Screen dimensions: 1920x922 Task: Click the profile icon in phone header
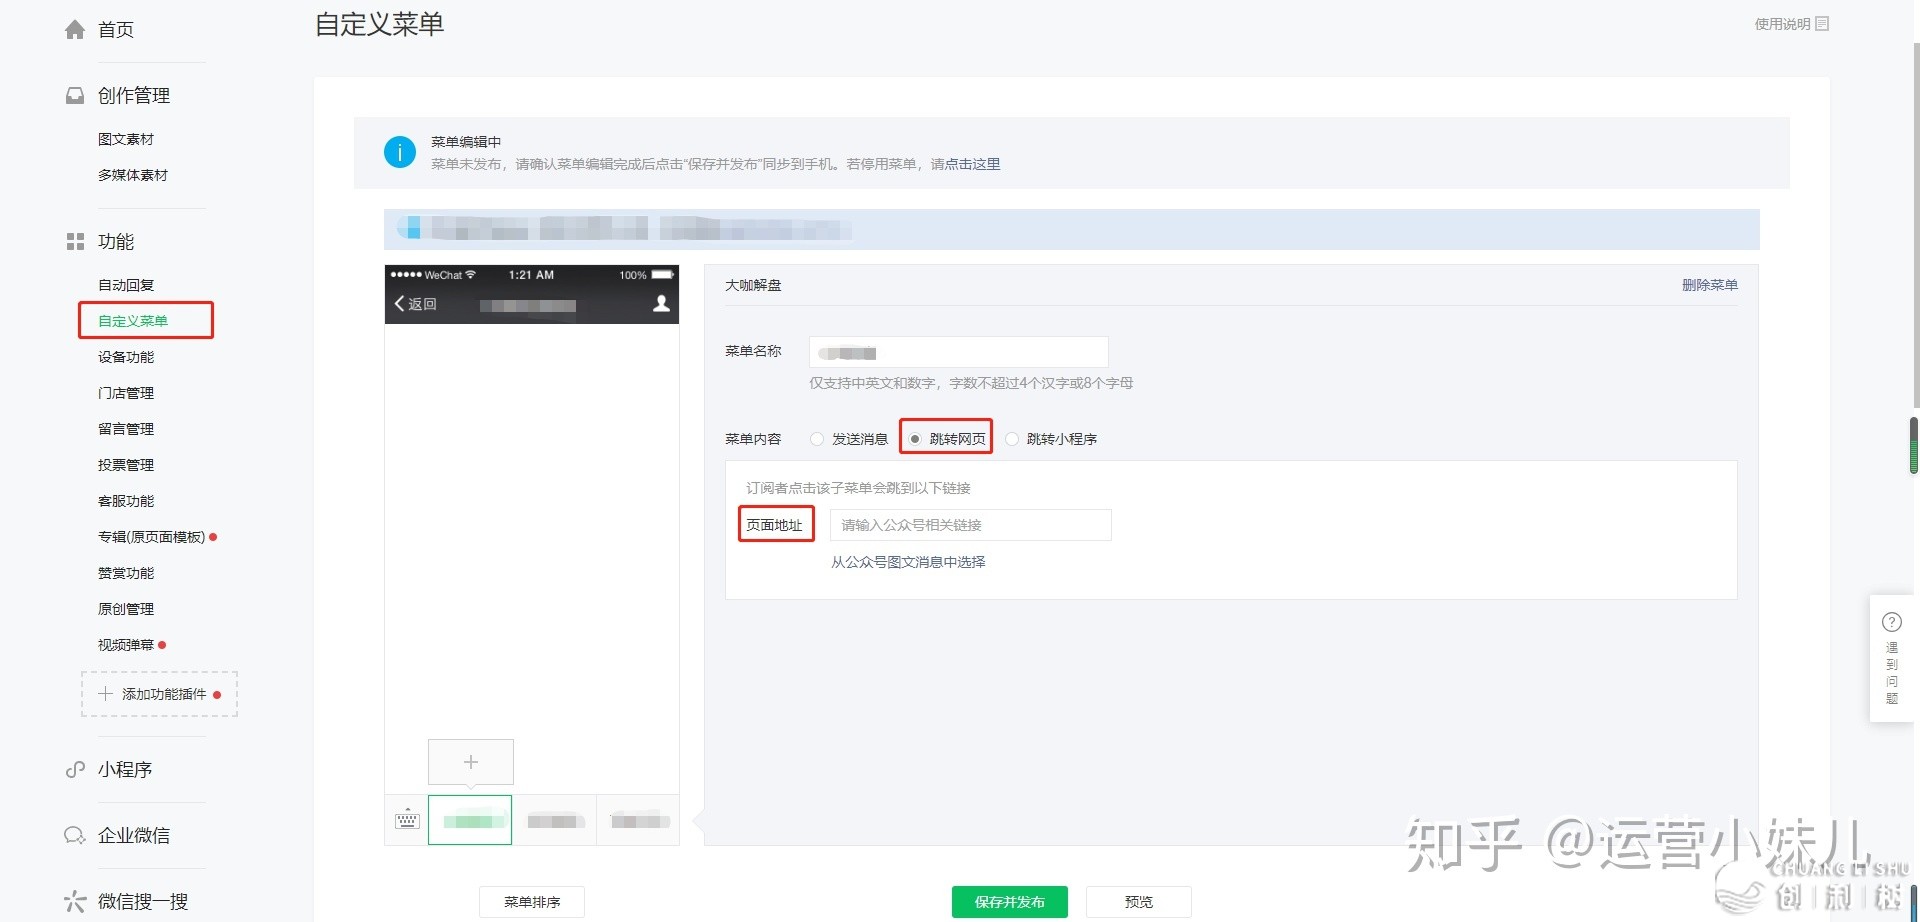click(661, 303)
